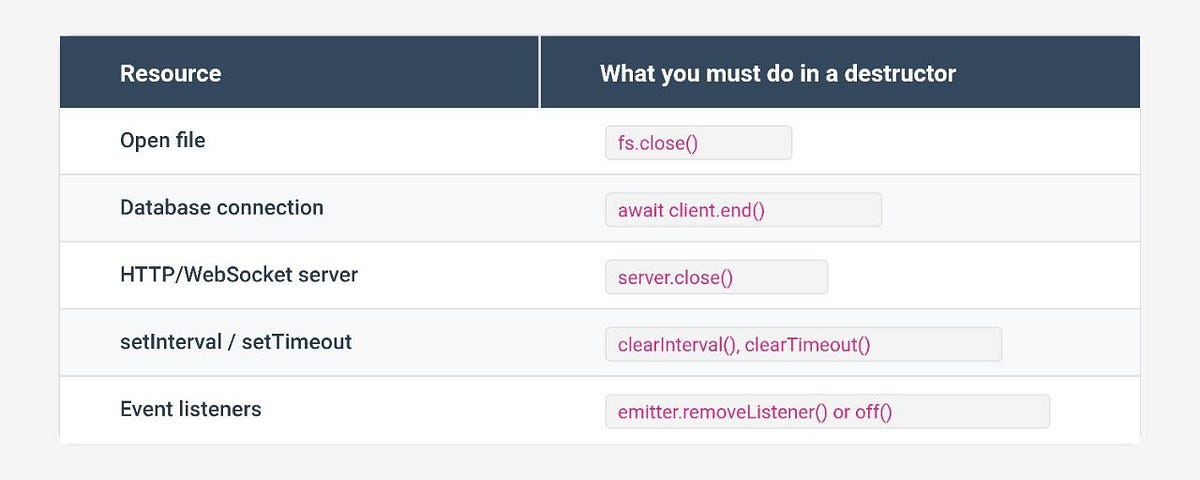Click the word 'clearTimeout()' in code box

point(808,345)
